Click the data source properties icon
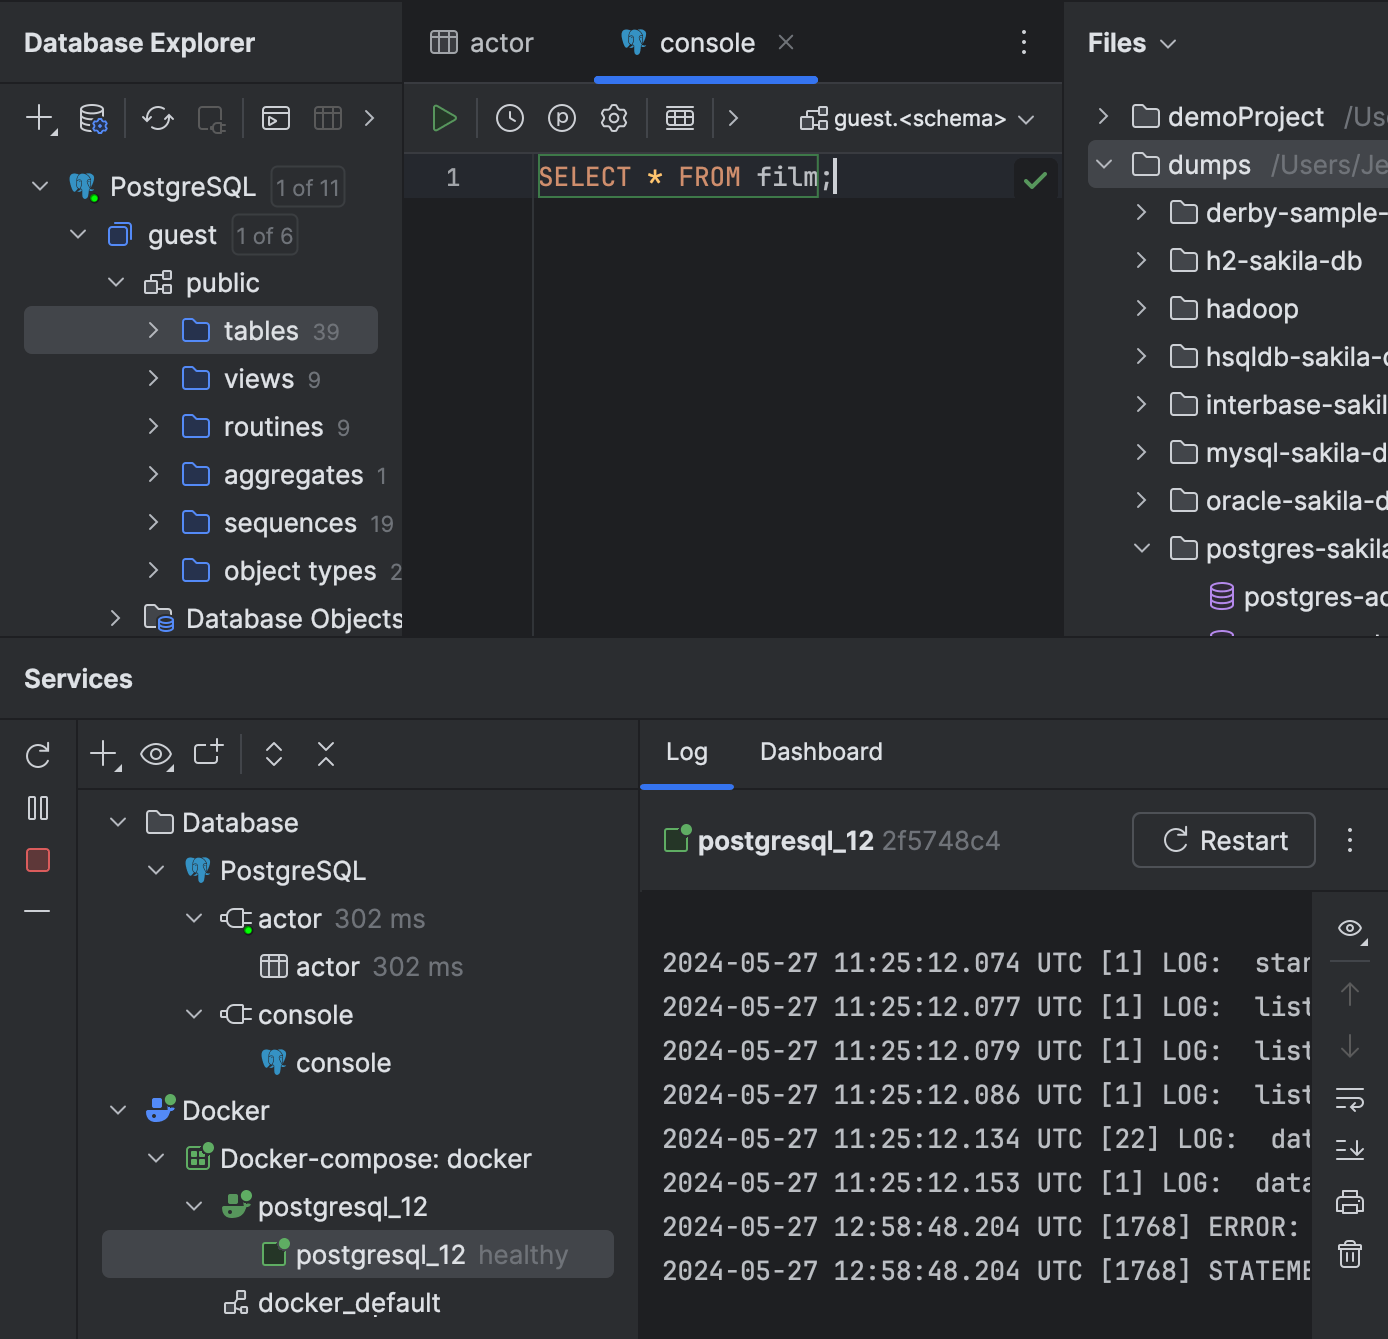Screen dimensions: 1388x1339 coord(93,118)
